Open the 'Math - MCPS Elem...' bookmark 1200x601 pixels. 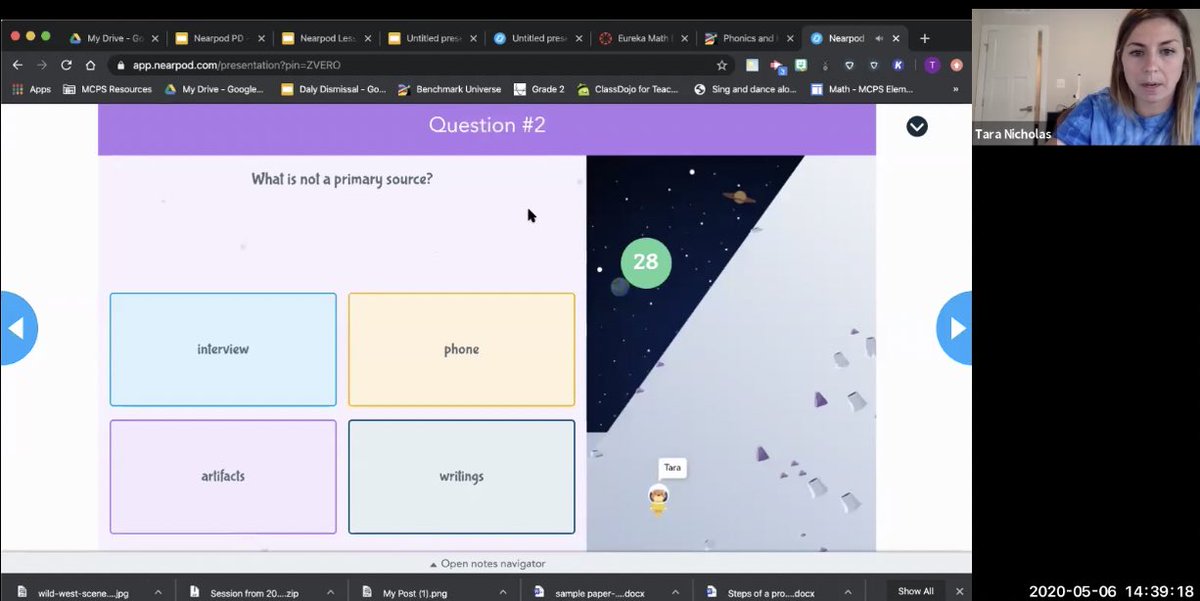pyautogui.click(x=862, y=89)
